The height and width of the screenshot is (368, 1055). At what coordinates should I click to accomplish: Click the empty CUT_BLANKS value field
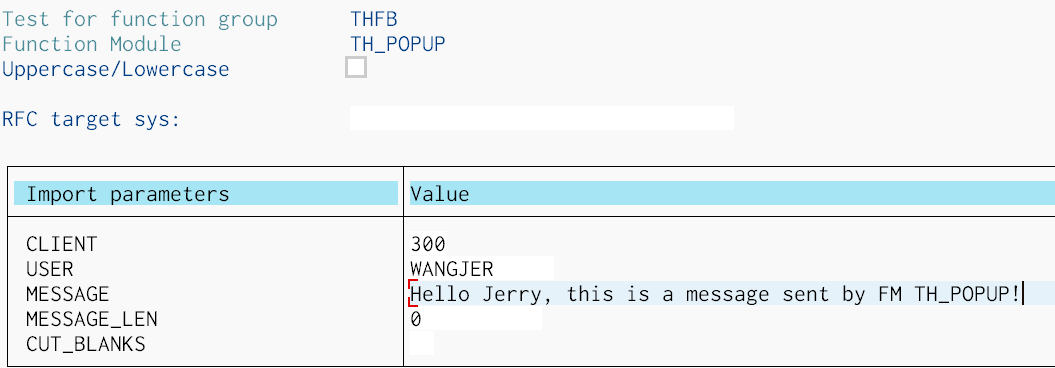422,344
